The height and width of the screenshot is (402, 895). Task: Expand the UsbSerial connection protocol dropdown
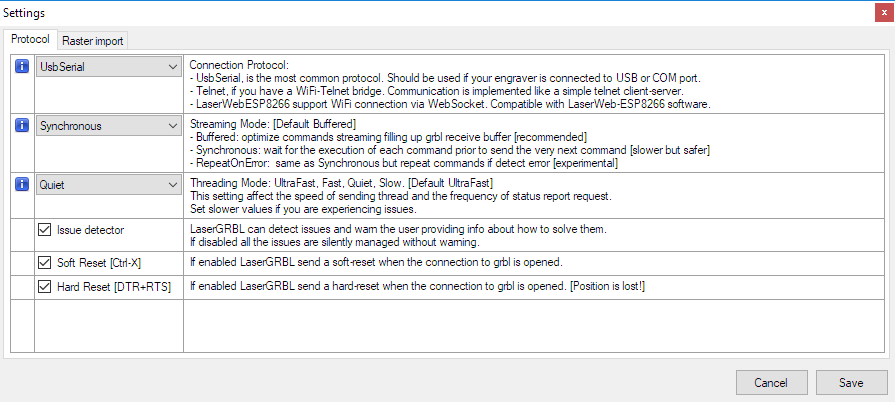tap(108, 67)
